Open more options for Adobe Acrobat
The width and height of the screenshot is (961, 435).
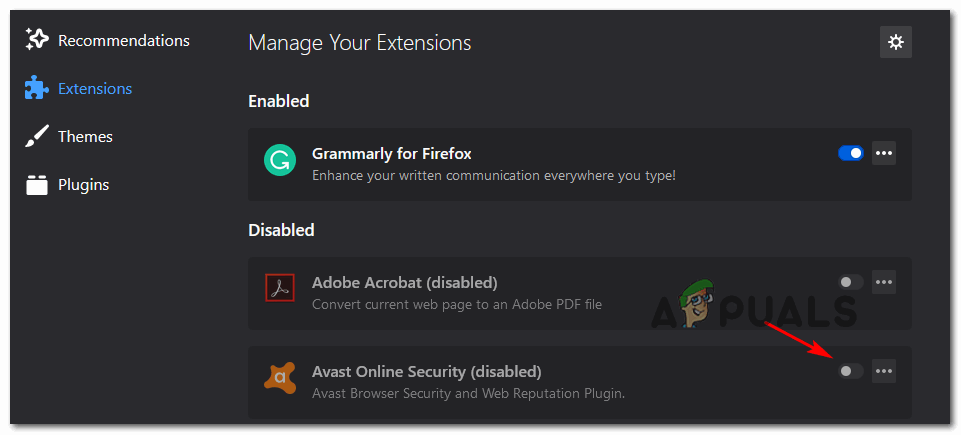click(884, 282)
